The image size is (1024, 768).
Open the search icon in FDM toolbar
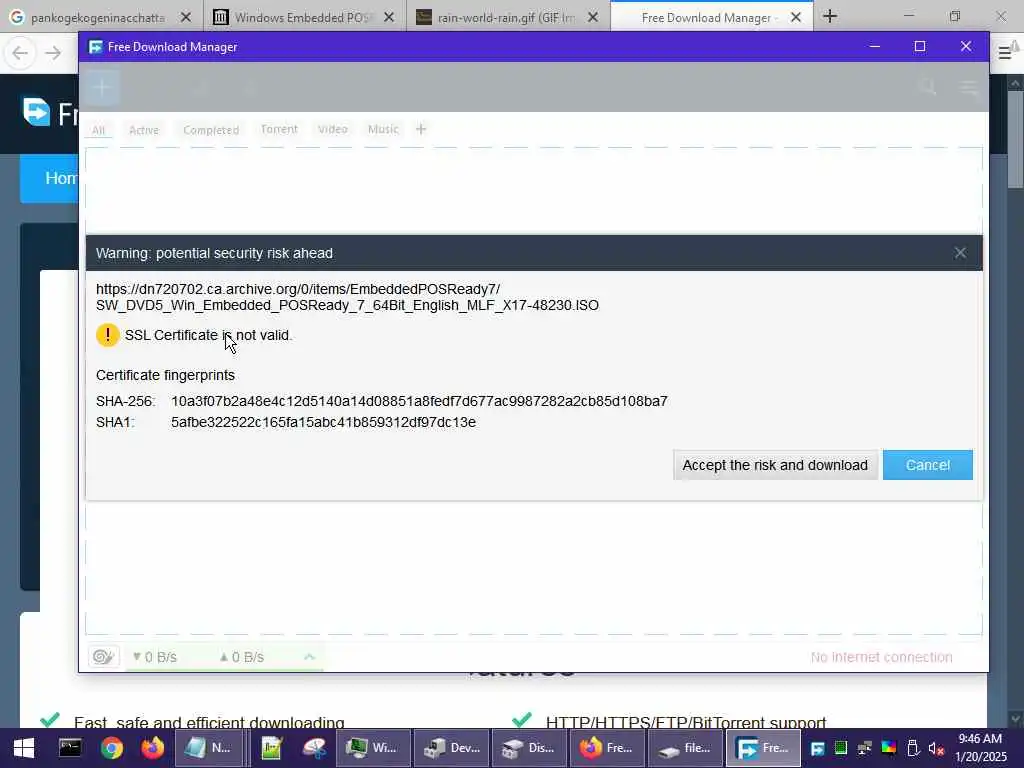(927, 87)
